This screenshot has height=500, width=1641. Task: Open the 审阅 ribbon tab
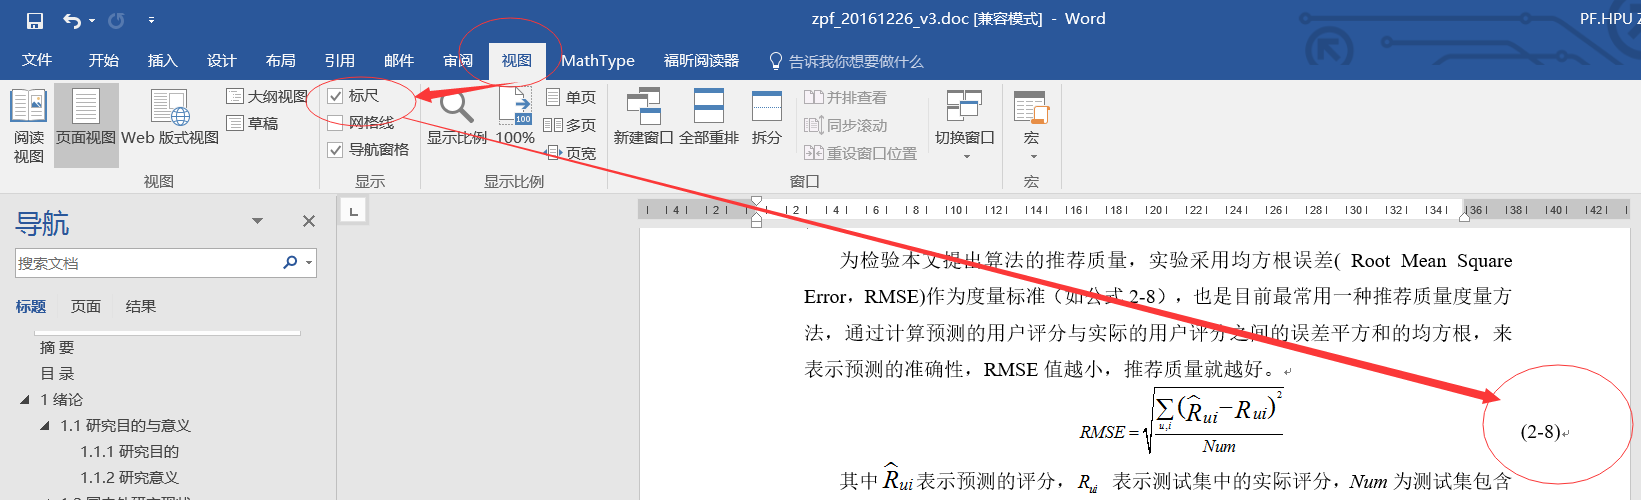click(x=458, y=61)
